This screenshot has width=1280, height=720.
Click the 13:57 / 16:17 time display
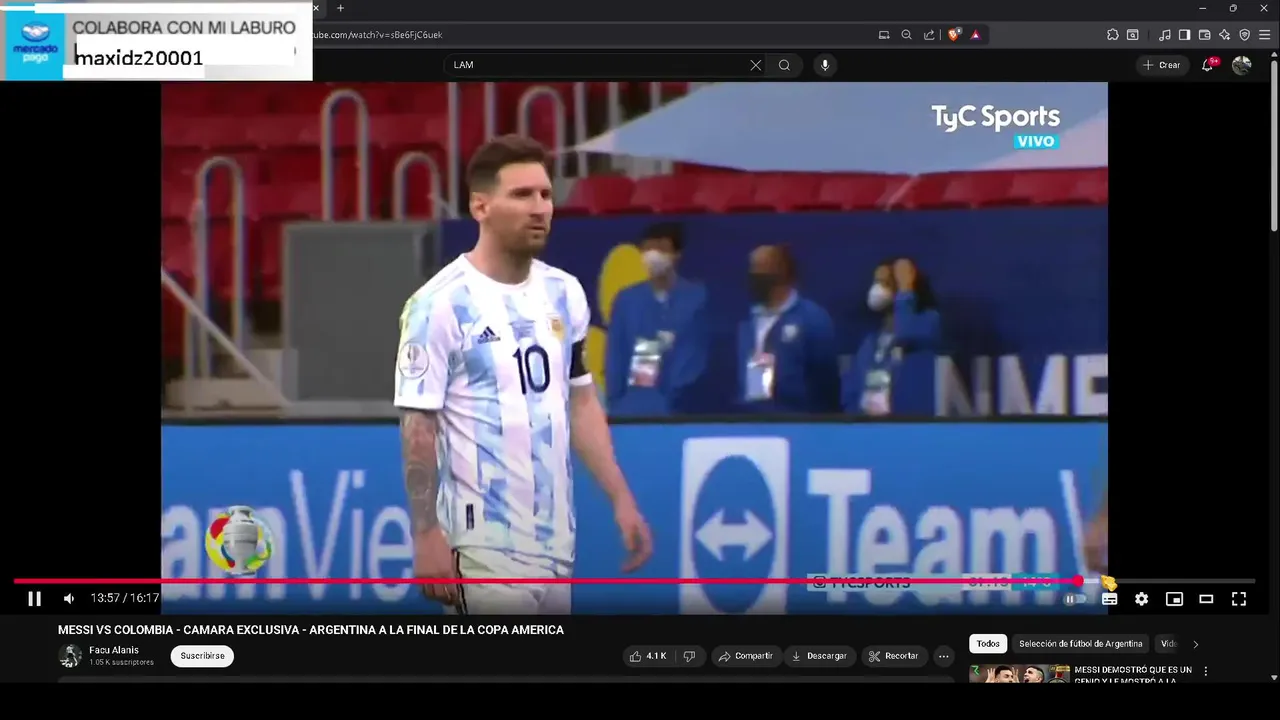point(125,599)
